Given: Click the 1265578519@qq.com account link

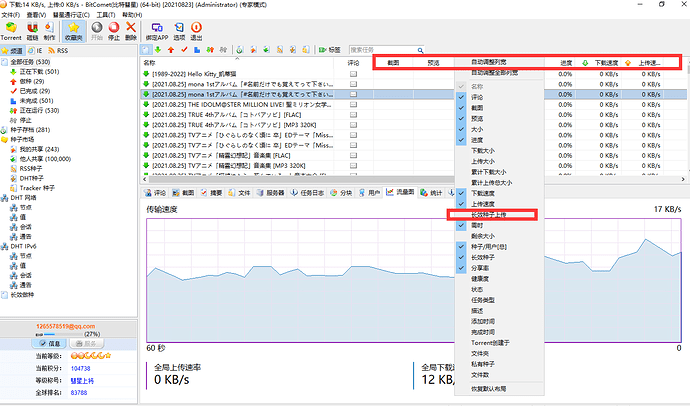Looking at the screenshot, I should coord(66,326).
